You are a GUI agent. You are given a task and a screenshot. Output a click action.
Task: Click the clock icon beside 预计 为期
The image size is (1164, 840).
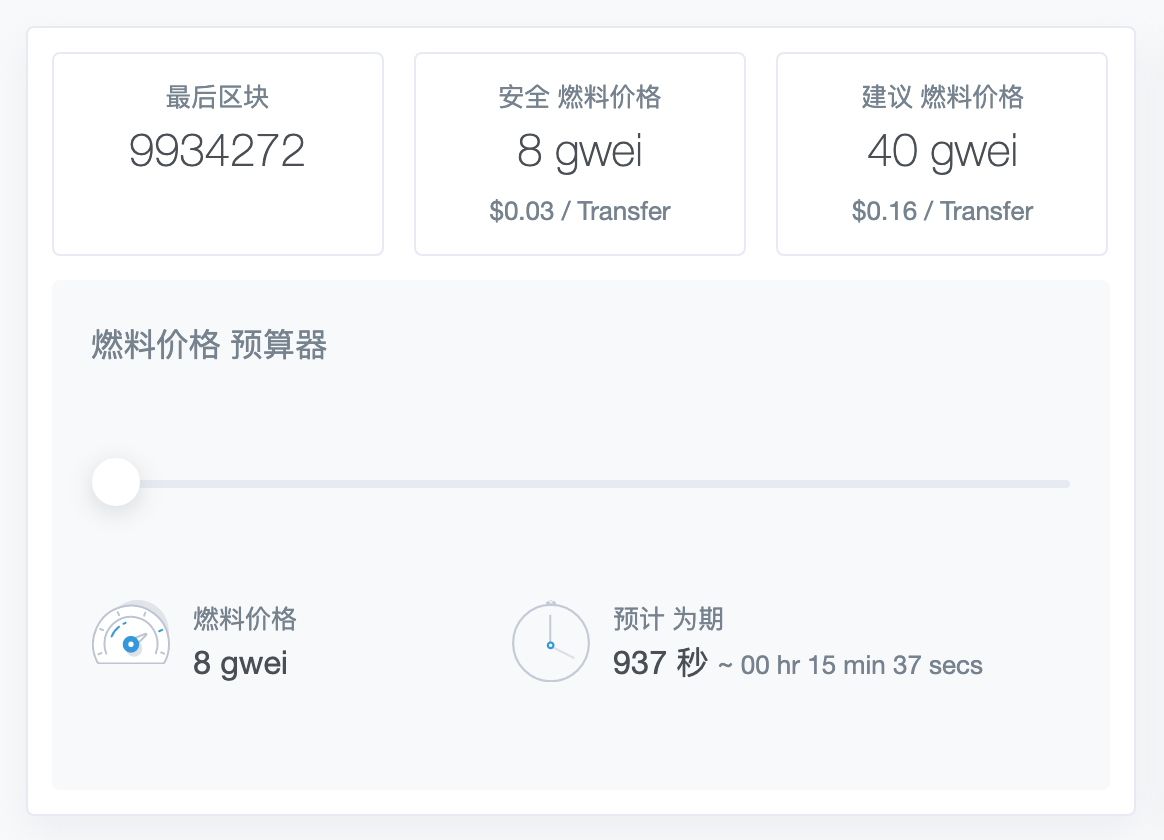pyautogui.click(x=550, y=642)
